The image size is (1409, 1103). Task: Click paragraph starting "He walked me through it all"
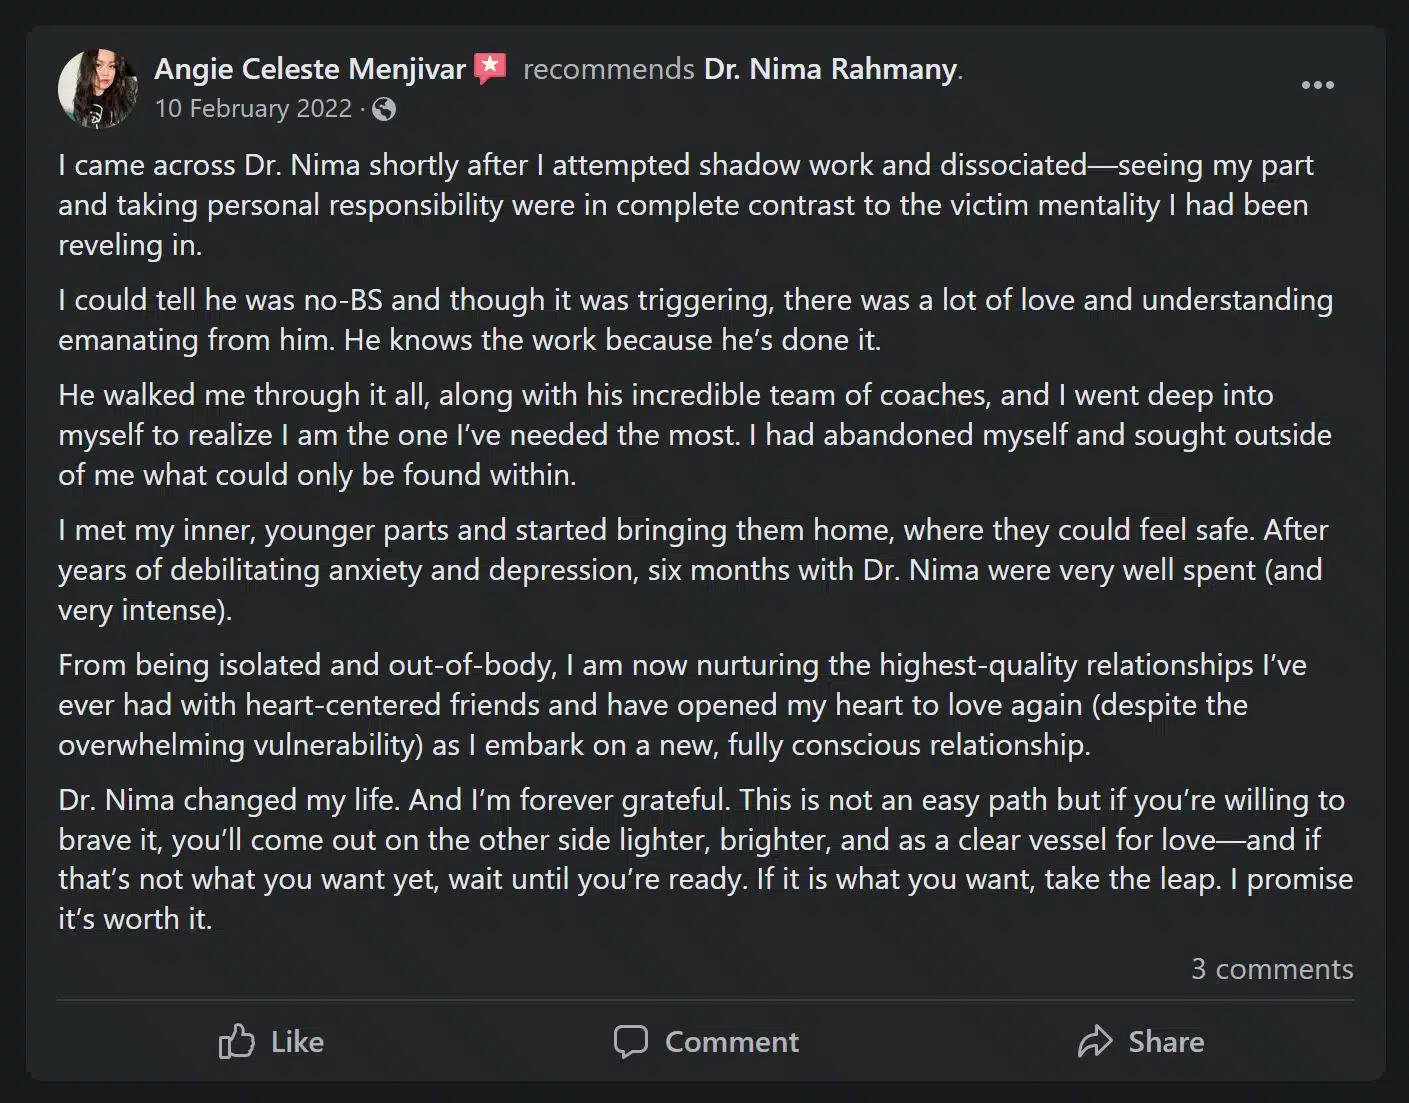click(695, 435)
